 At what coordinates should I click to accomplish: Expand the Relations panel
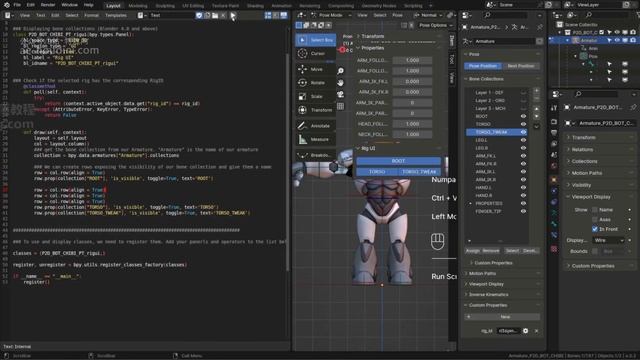pos(600,149)
